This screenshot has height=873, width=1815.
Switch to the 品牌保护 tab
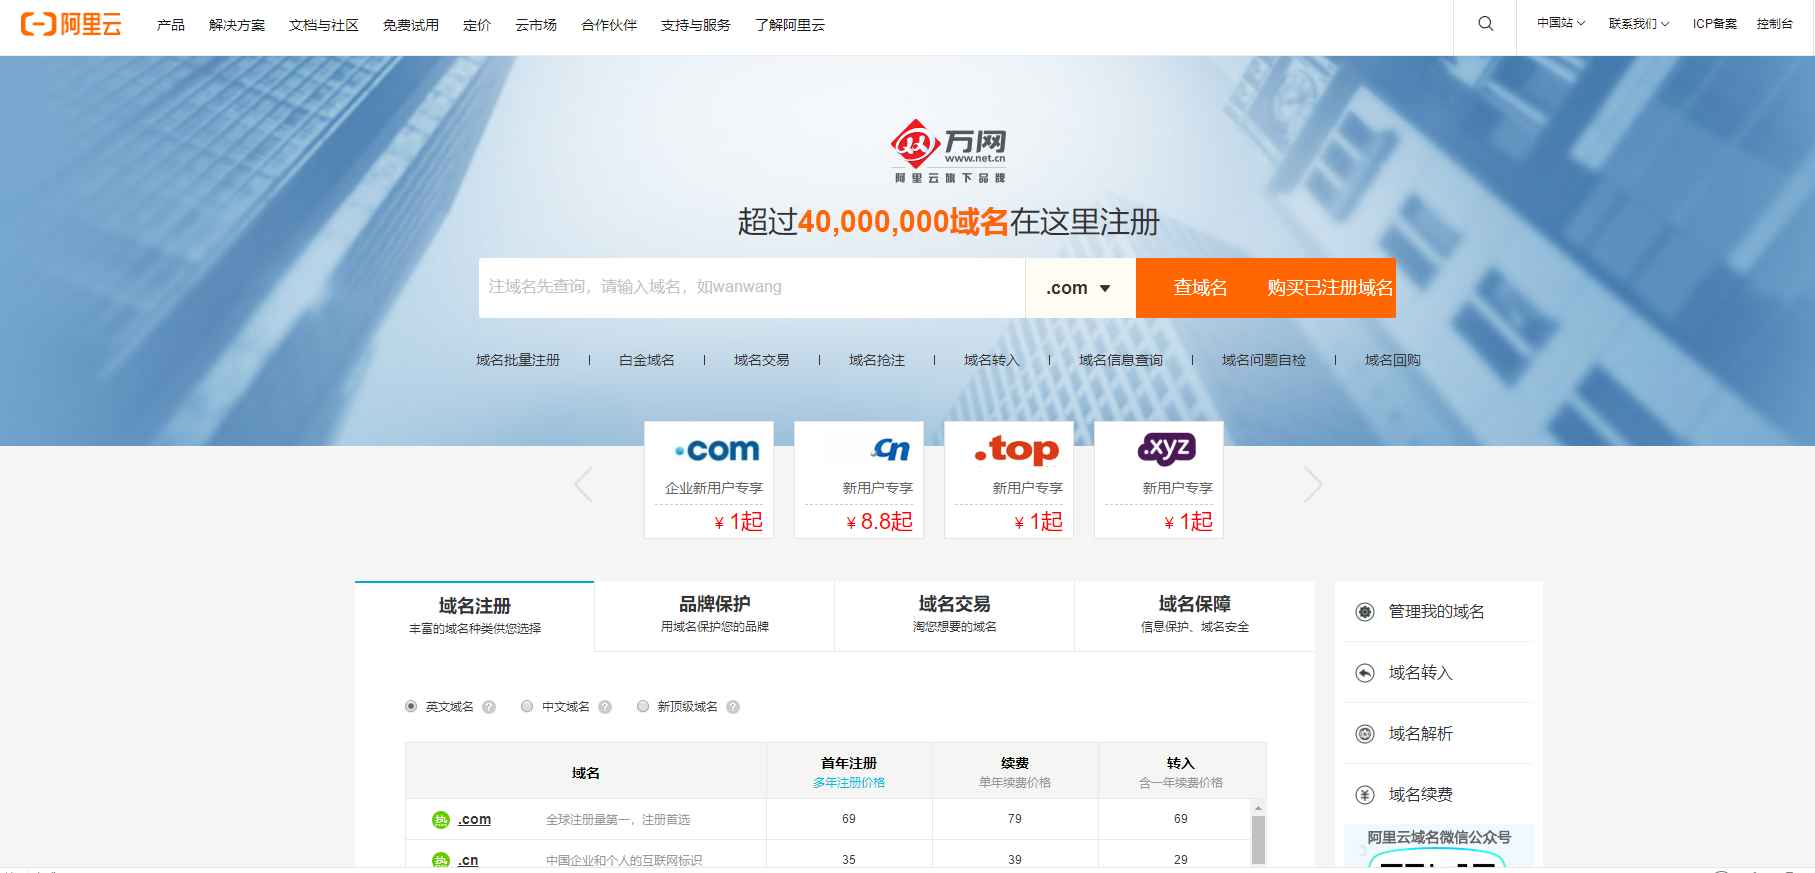(x=714, y=615)
